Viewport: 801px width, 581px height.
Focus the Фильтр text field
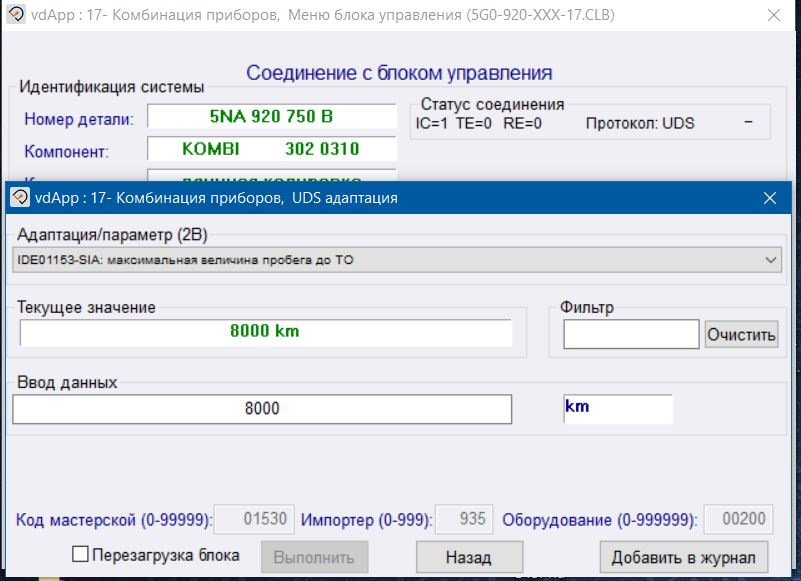pyautogui.click(x=631, y=334)
